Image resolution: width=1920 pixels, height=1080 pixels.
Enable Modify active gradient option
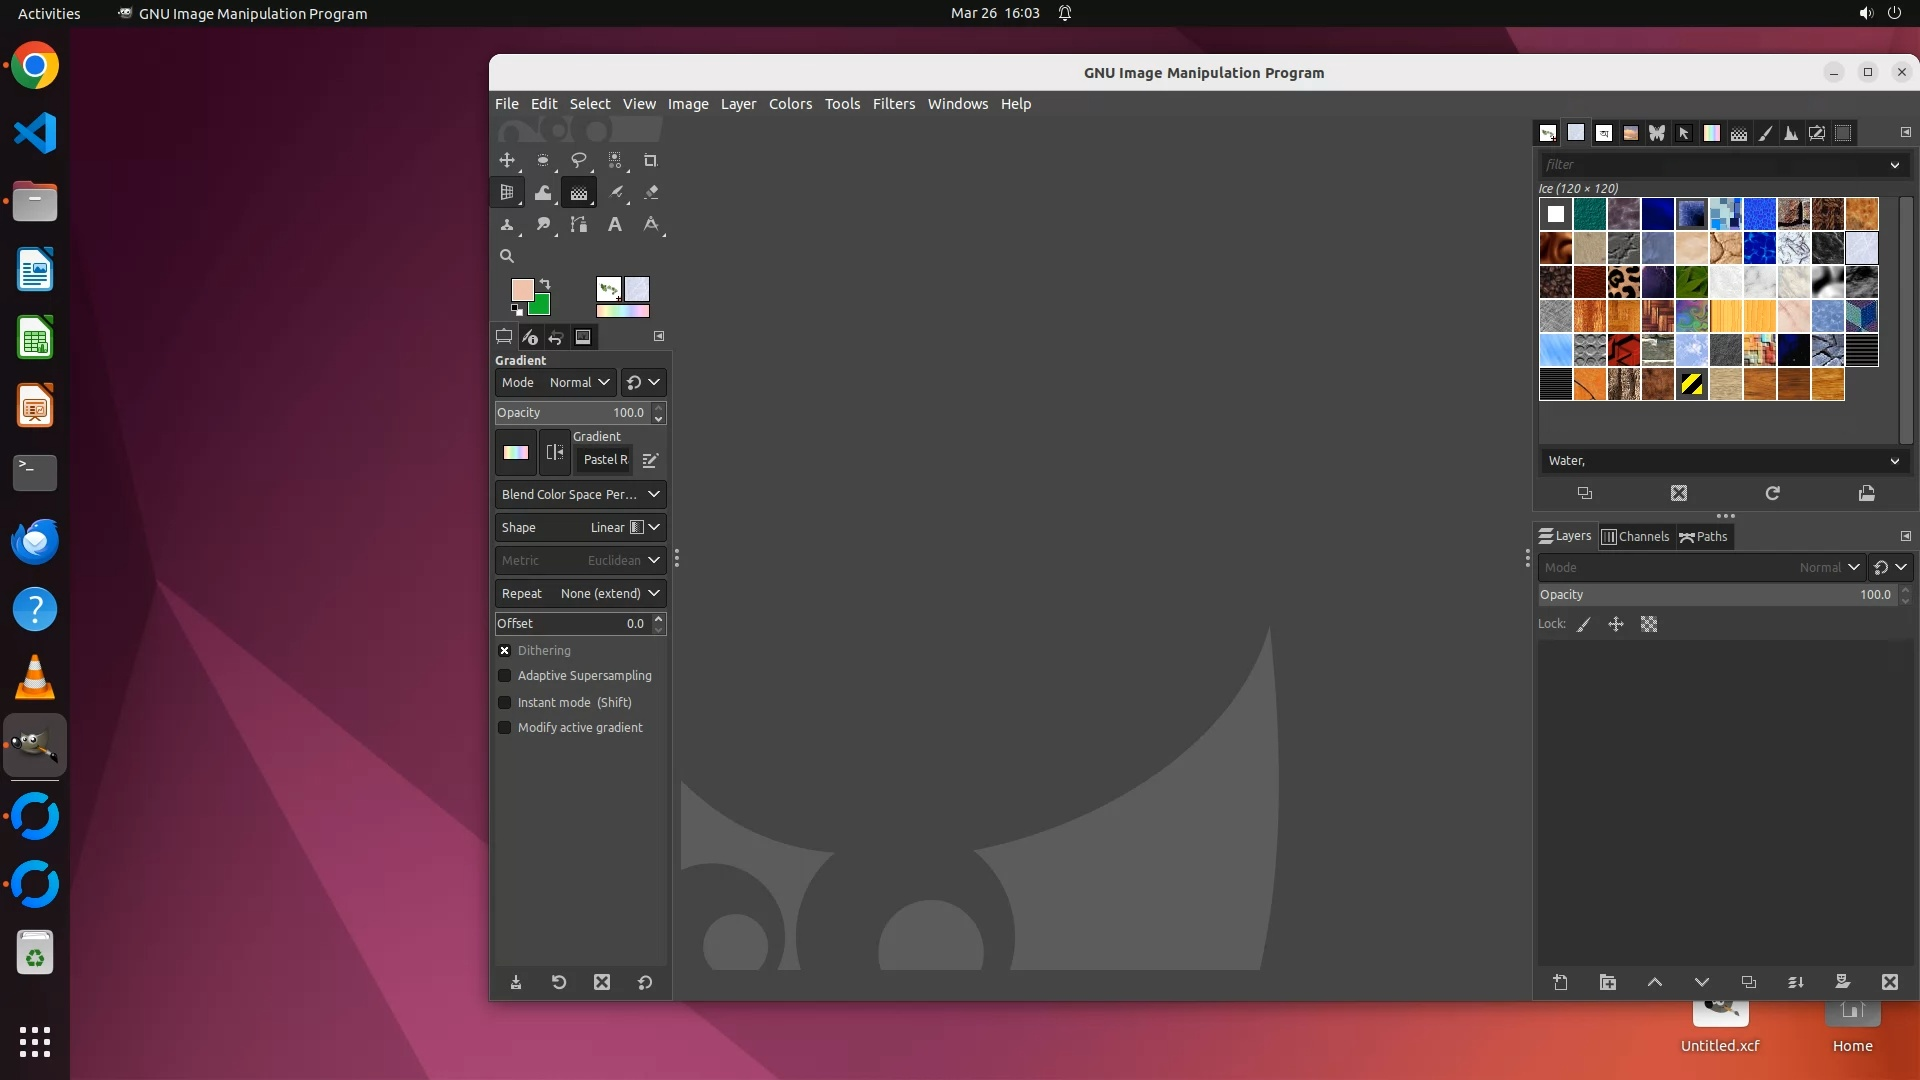505,728
